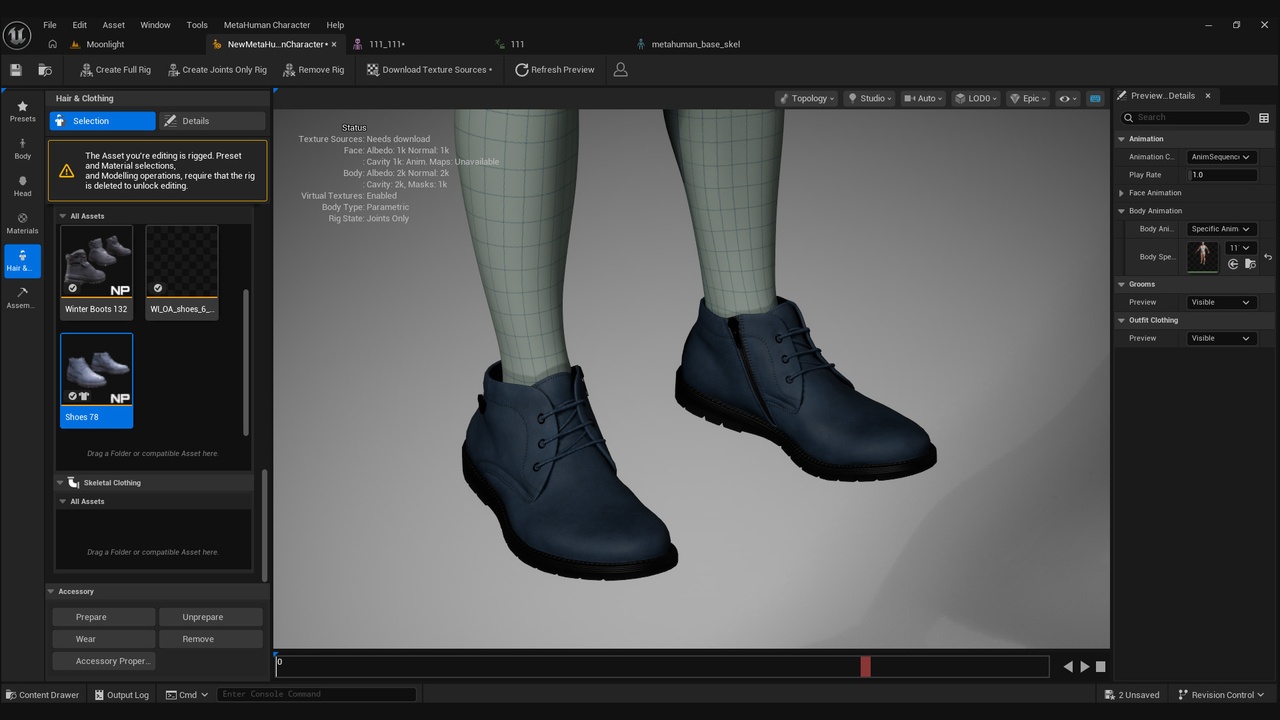This screenshot has width=1280, height=720.
Task: Open the Epic quality dropdown
Action: pos(1028,98)
